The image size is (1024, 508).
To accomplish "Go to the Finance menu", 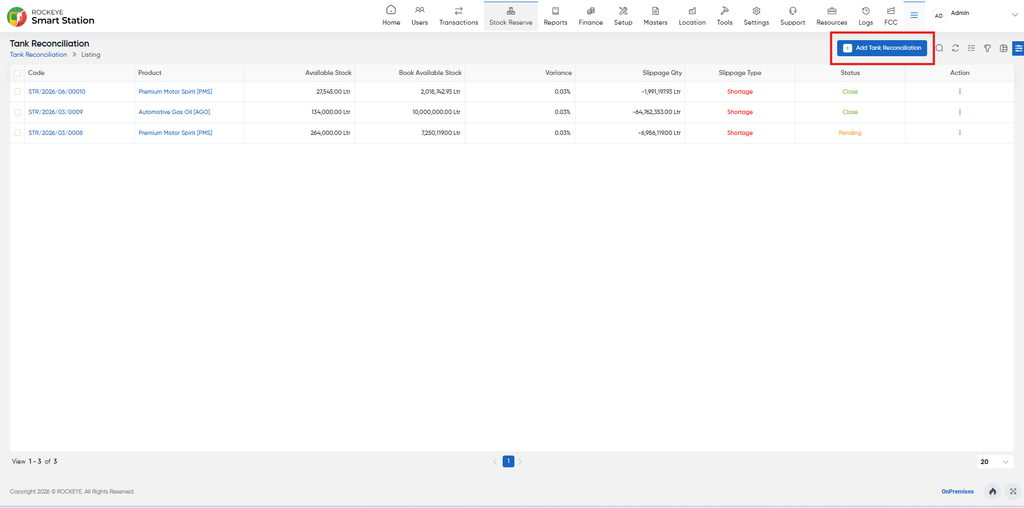I will [x=590, y=16].
